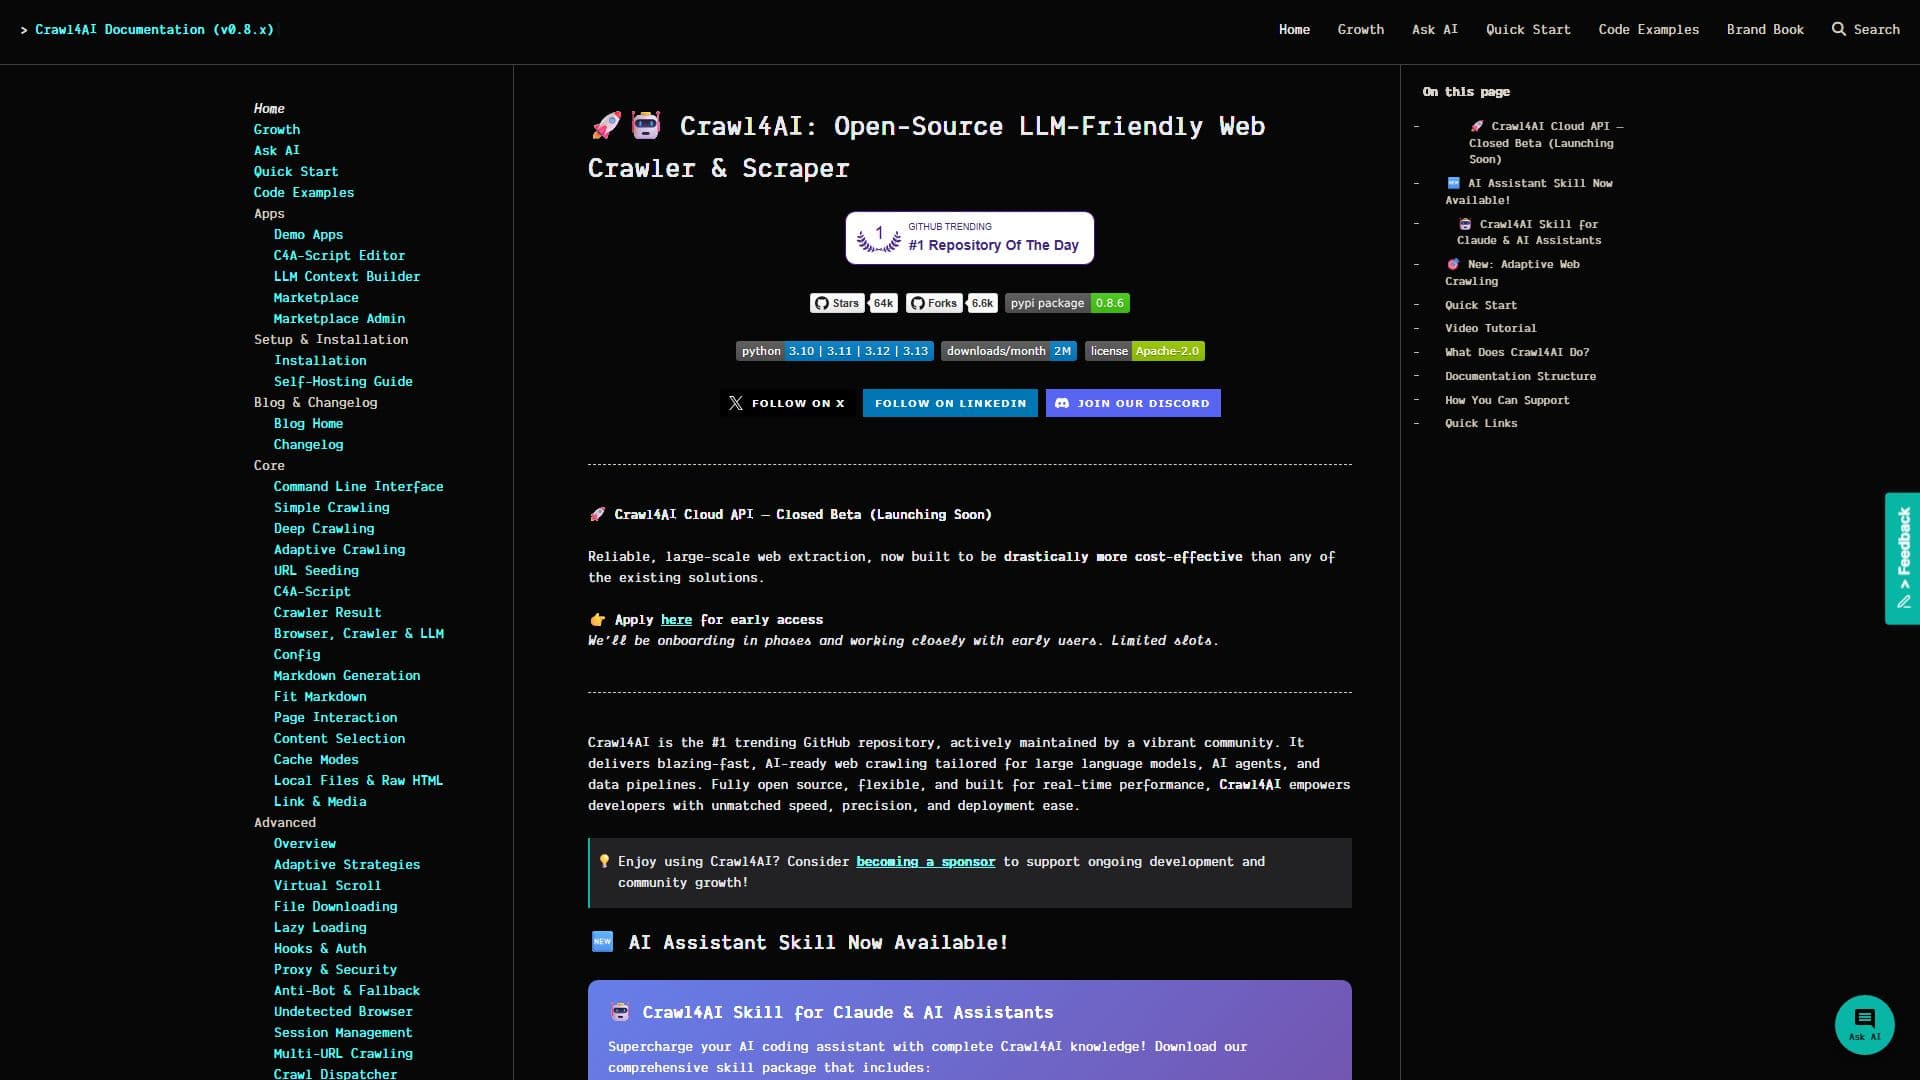Screen dimensions: 1920x1080
Task: Open Markdown Generation sidebar link
Action: pos(347,676)
